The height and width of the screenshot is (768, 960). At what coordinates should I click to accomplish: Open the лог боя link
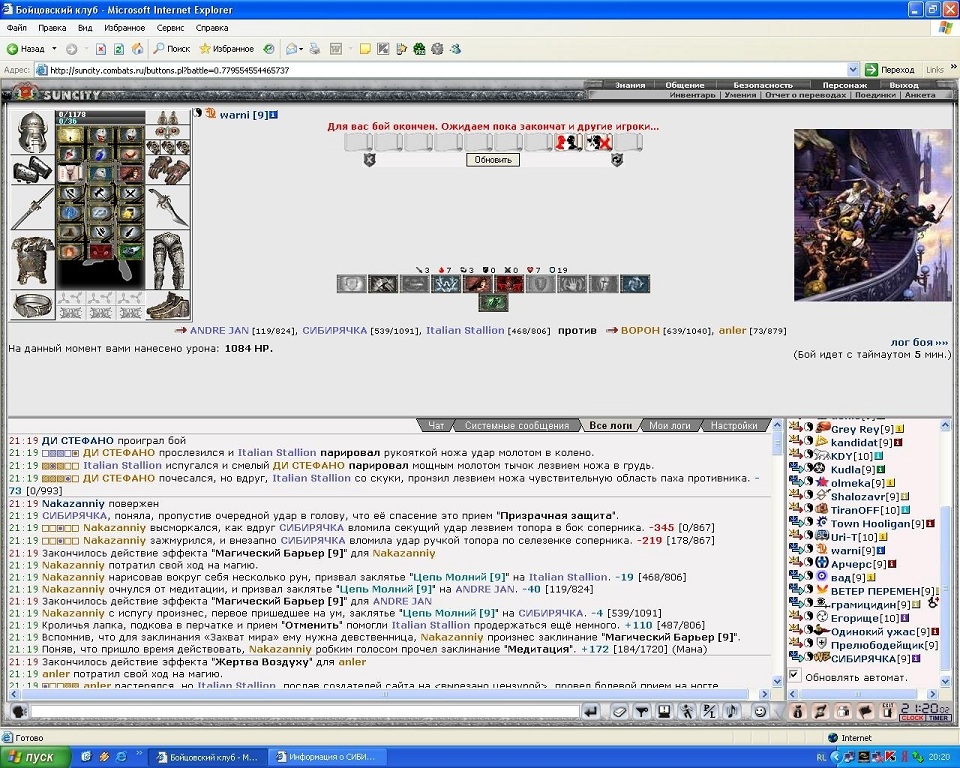tap(919, 342)
